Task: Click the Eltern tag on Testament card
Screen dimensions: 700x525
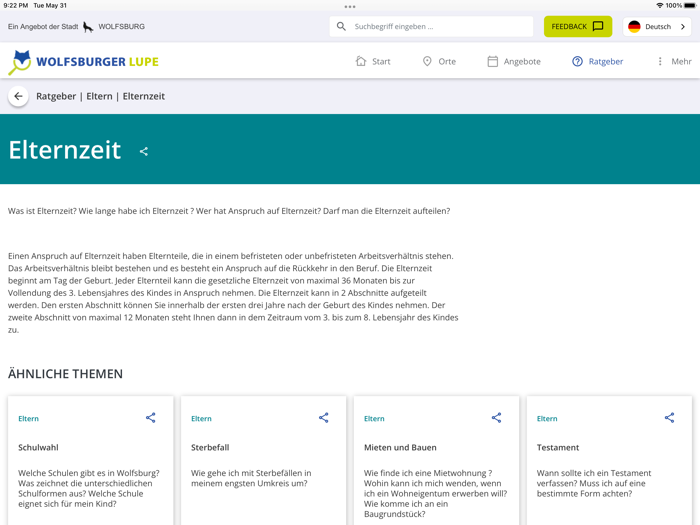Action: 547,419
